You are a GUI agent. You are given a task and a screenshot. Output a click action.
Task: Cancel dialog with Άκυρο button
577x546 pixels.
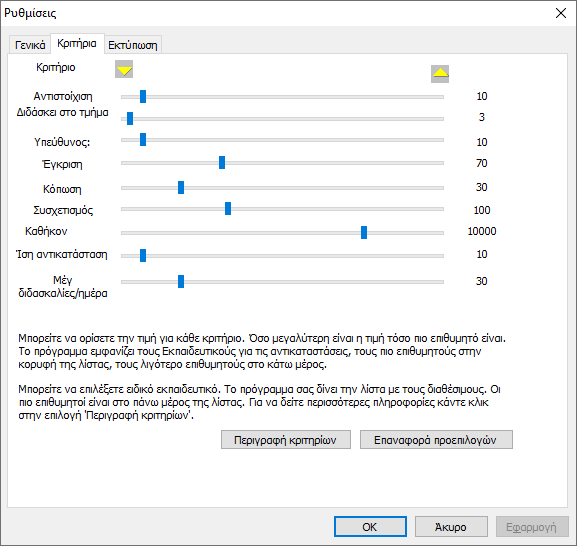[x=452, y=527]
